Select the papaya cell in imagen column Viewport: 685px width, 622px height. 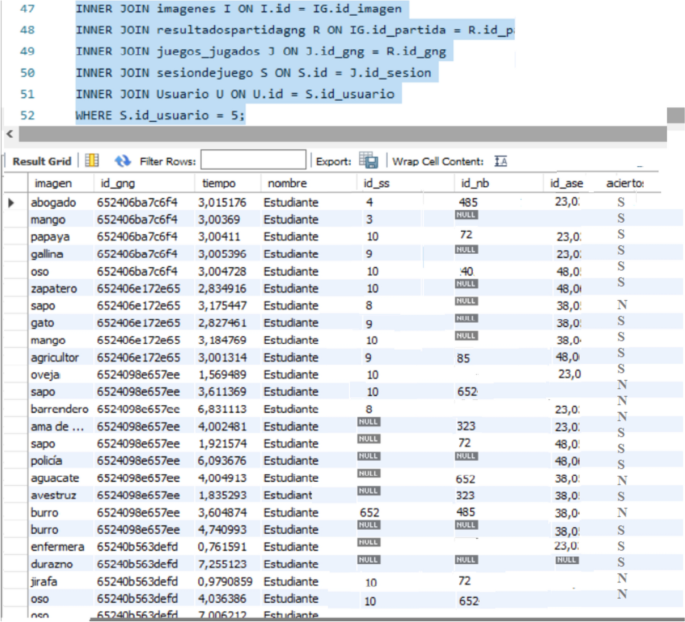click(x=48, y=237)
